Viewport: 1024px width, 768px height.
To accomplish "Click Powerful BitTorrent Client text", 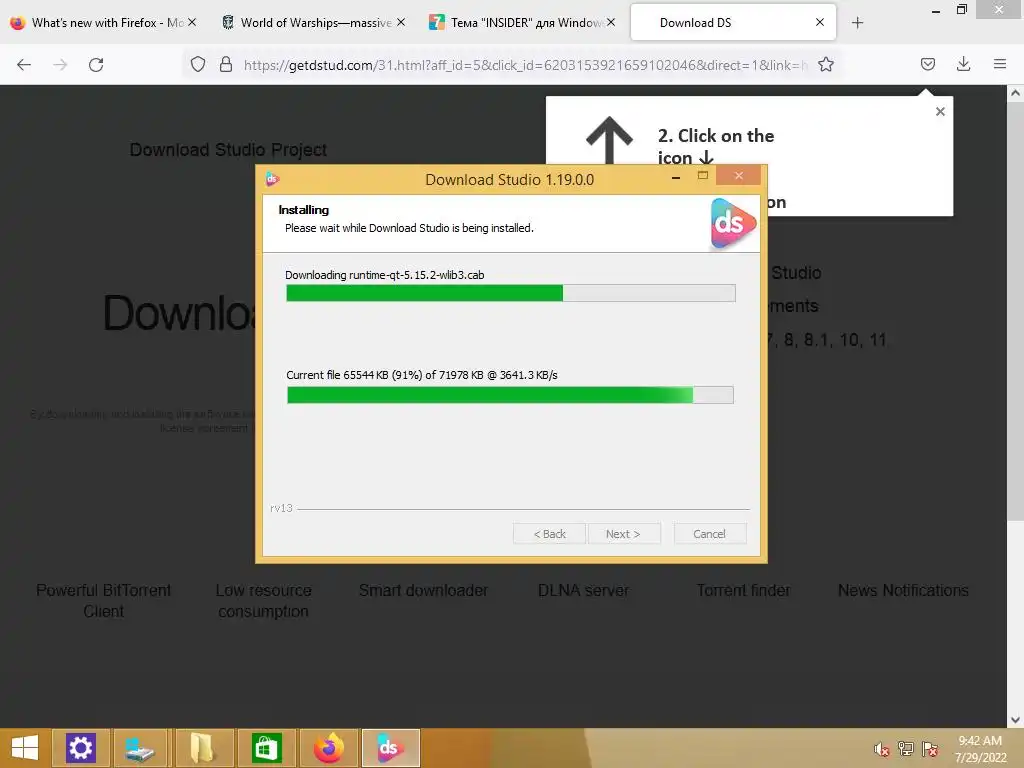I will pos(103,601).
